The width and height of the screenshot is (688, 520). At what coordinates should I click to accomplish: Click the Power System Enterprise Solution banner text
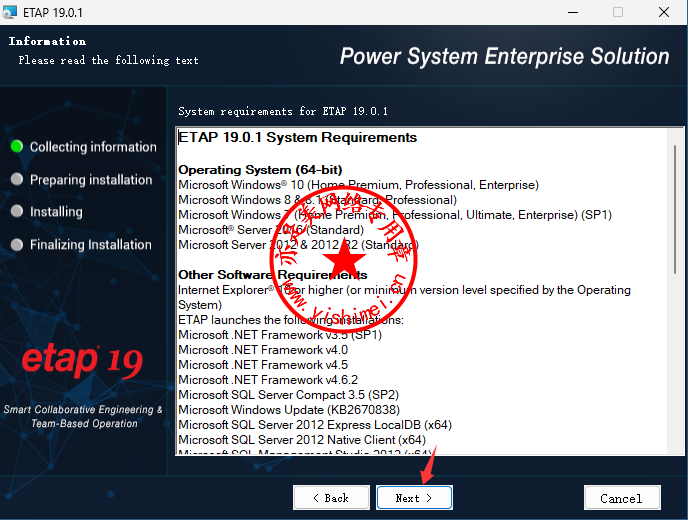click(504, 56)
